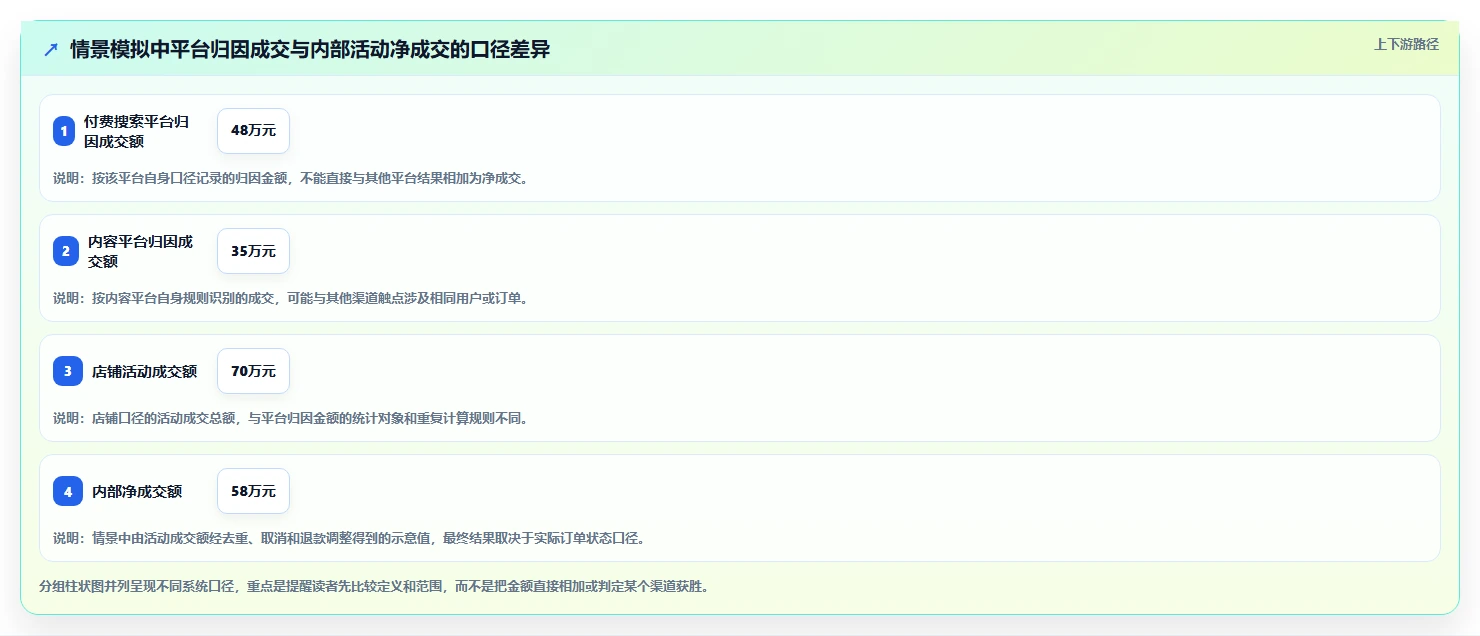Click the title 情景模拟中平台归因成交与内部活动净成交的口径差异
1480x636 pixels.
[310, 50]
